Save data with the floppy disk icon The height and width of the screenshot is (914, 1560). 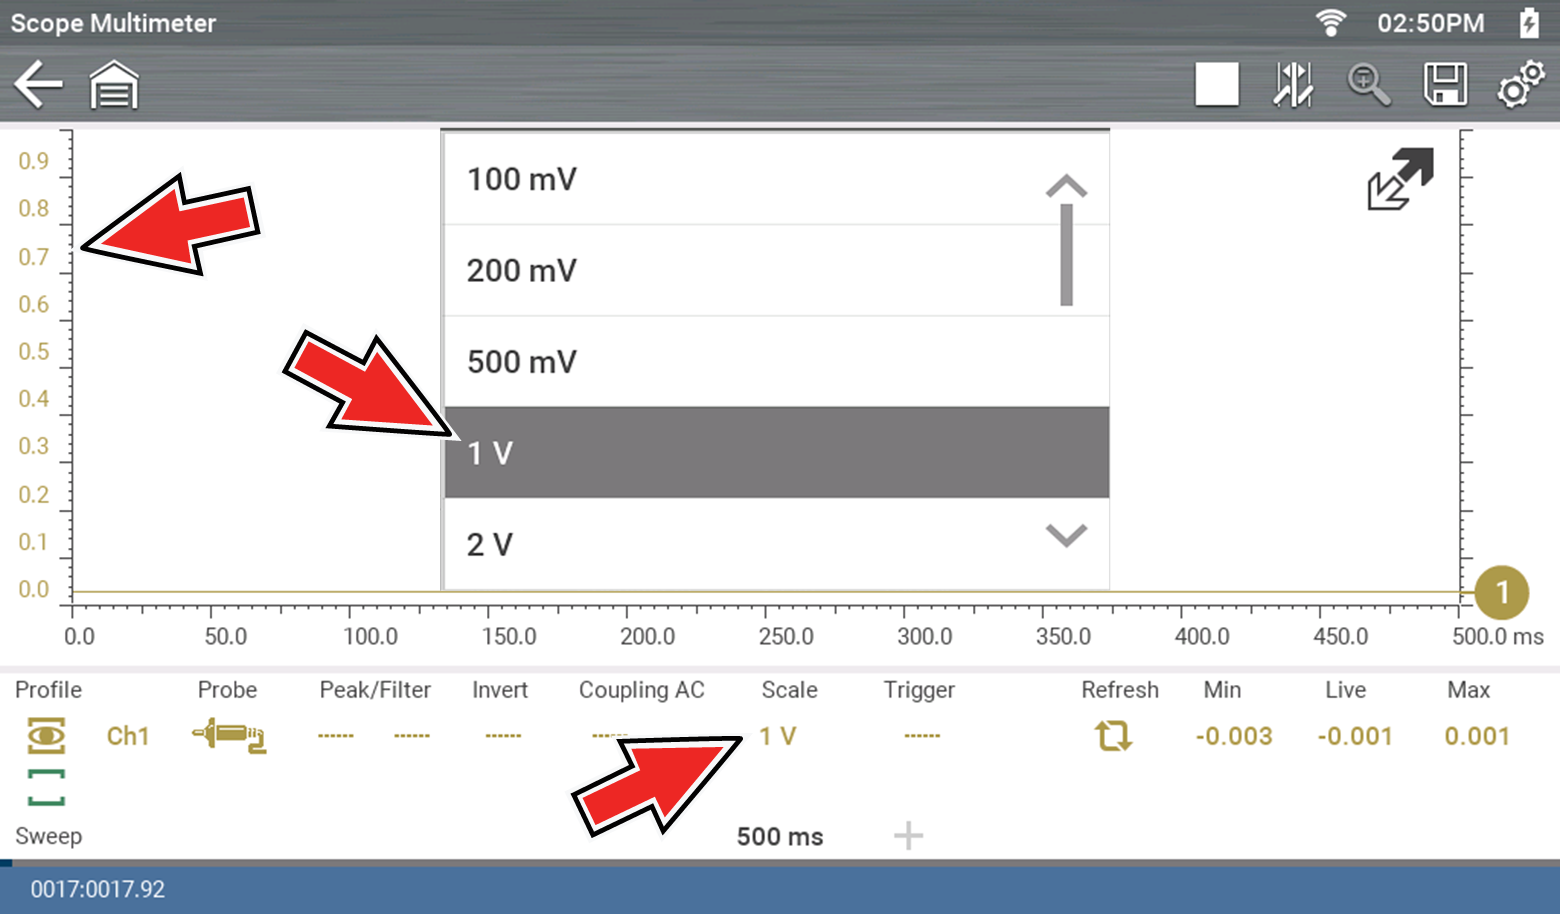coord(1445,85)
